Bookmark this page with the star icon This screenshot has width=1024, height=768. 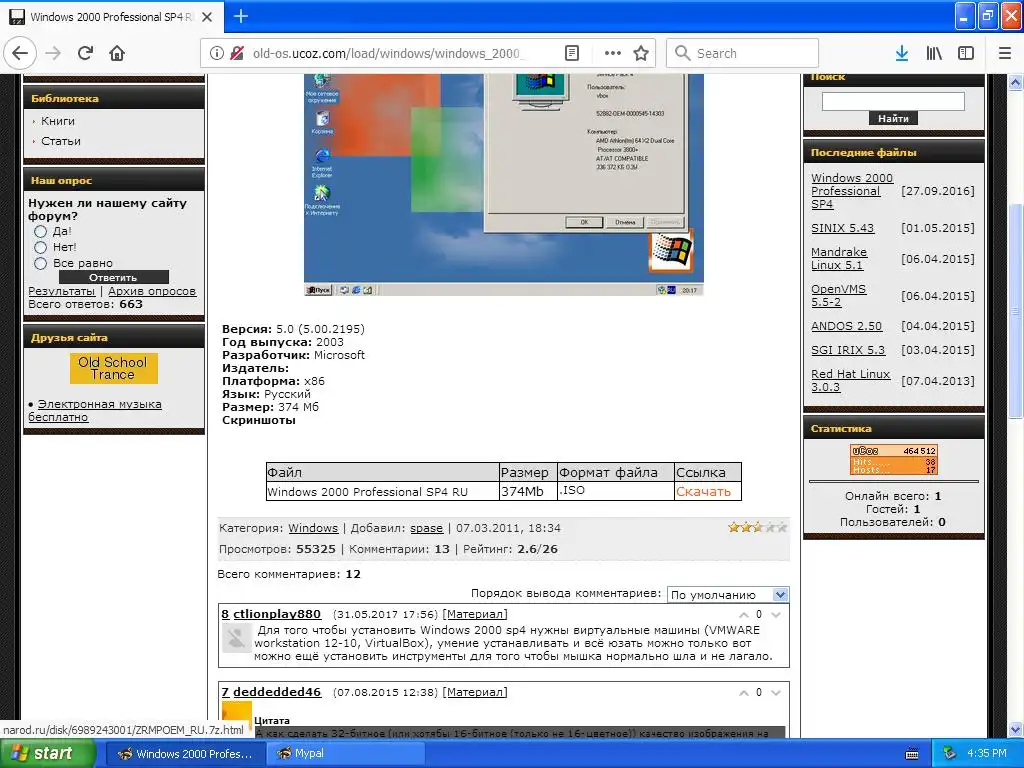(x=641, y=53)
